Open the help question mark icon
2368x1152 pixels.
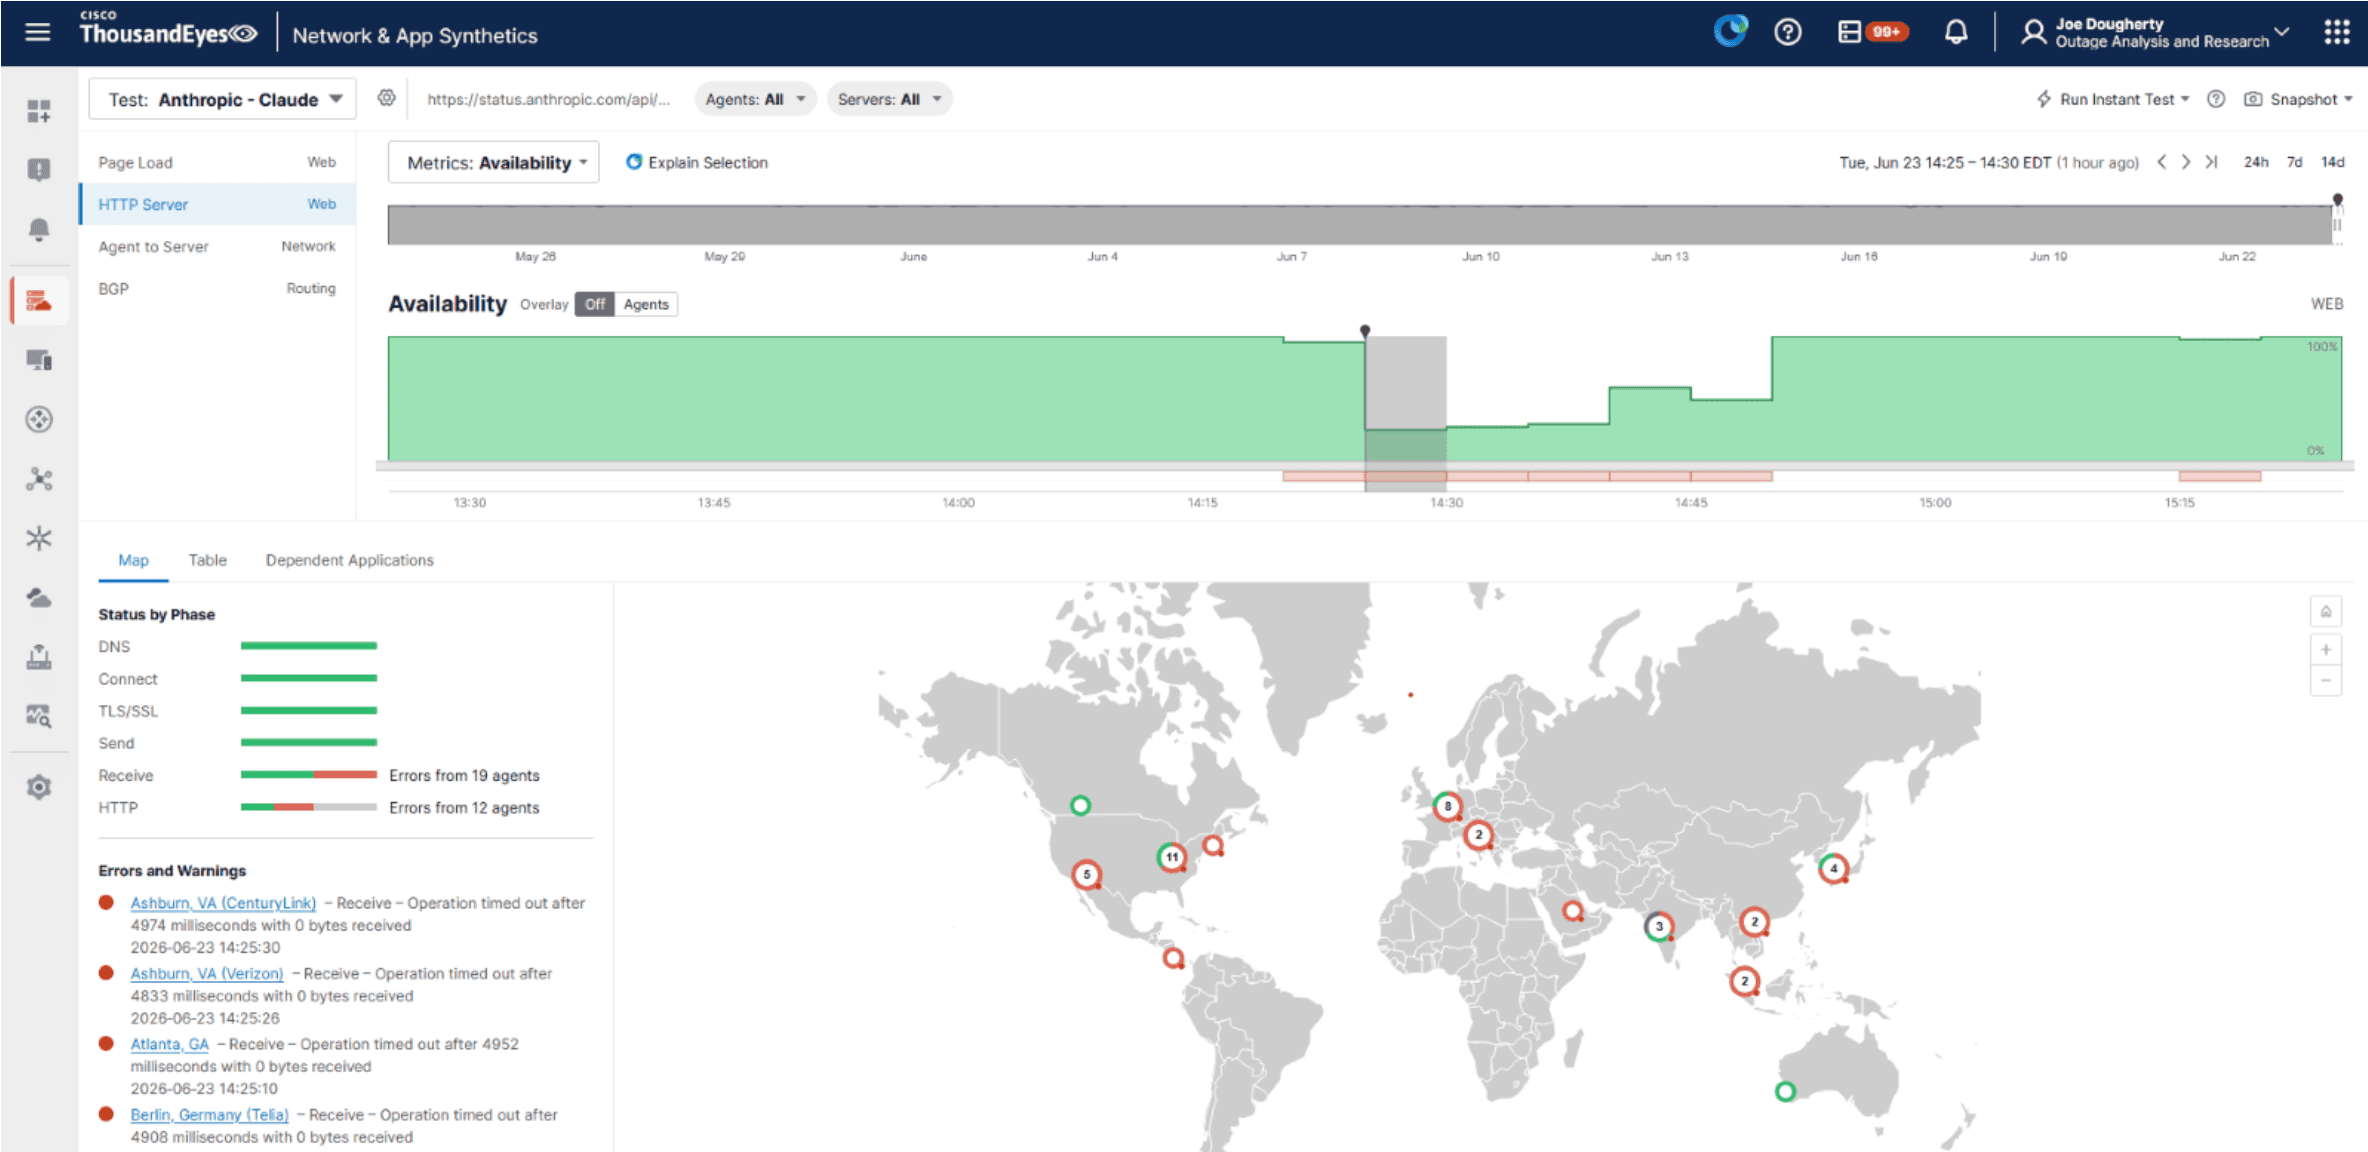pos(1787,33)
